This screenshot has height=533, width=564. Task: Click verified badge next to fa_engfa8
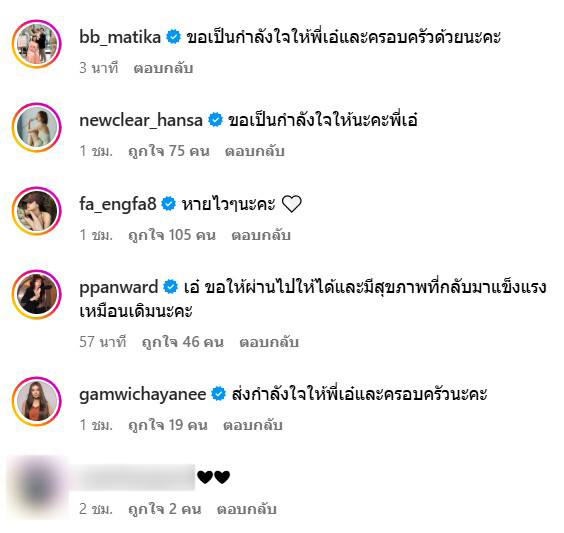(168, 204)
